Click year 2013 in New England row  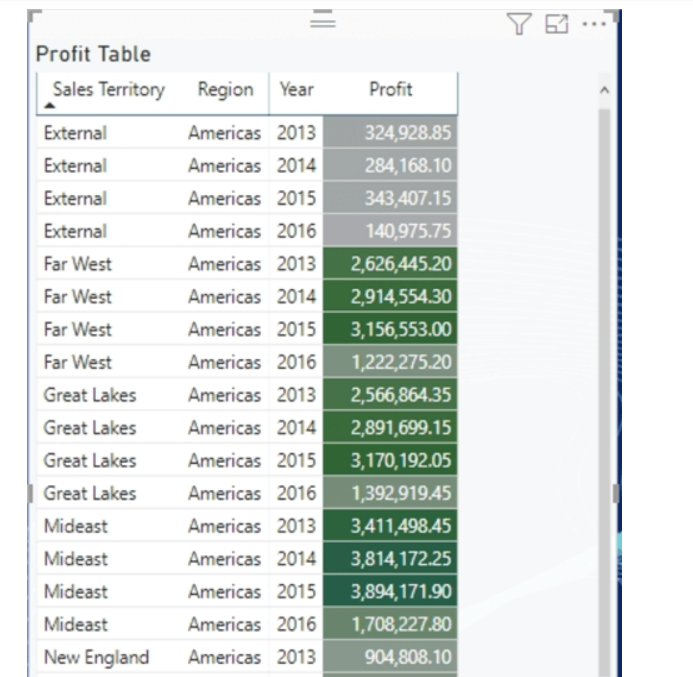point(296,657)
